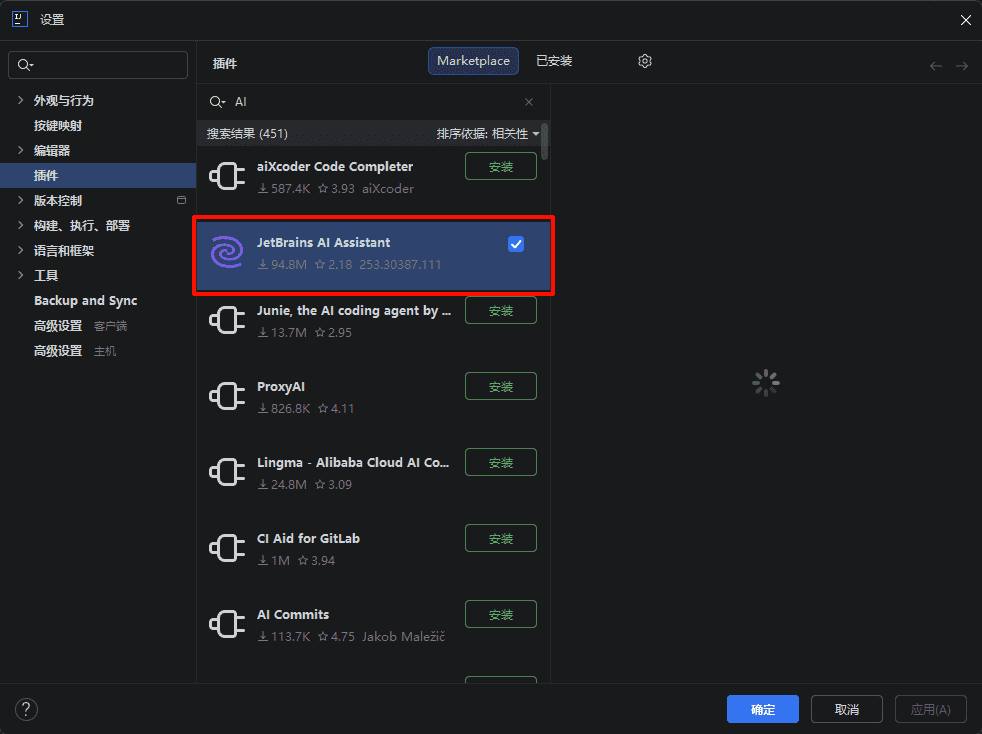Click the AI Commits plugin icon
Viewport: 982px width, 734px height.
[x=227, y=625]
